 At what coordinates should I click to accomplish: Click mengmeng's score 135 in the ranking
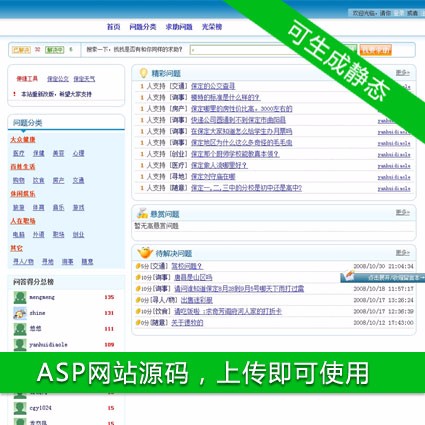coord(109,297)
